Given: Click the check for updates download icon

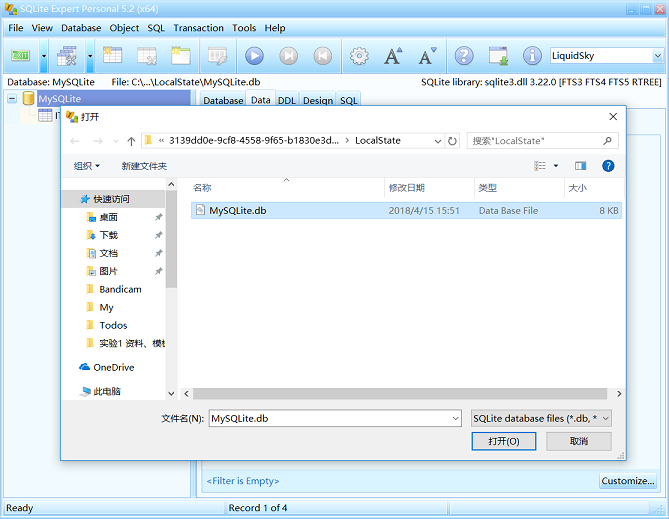Looking at the screenshot, I should pyautogui.click(x=498, y=56).
